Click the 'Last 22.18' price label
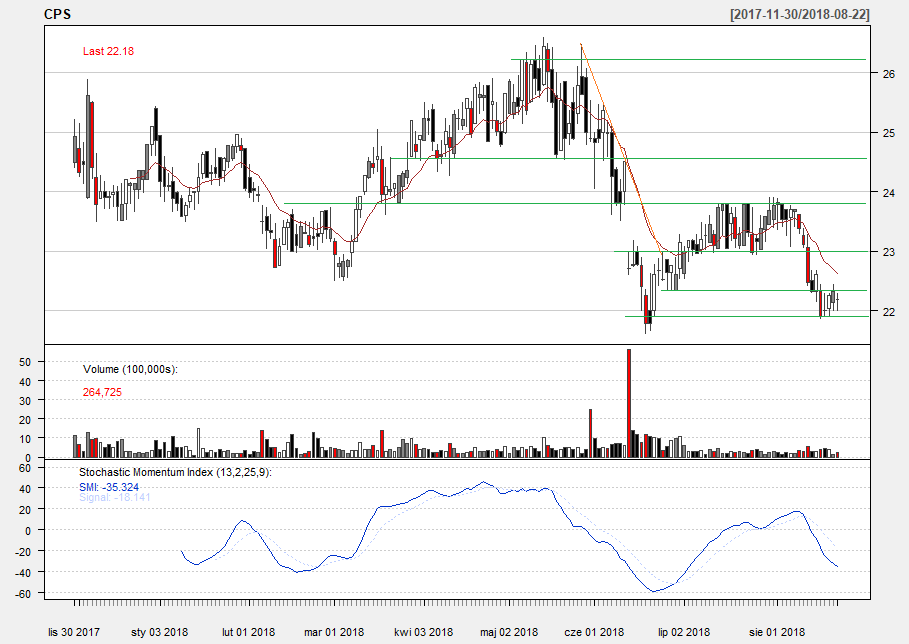Image resolution: width=909 pixels, height=644 pixels. point(108,51)
